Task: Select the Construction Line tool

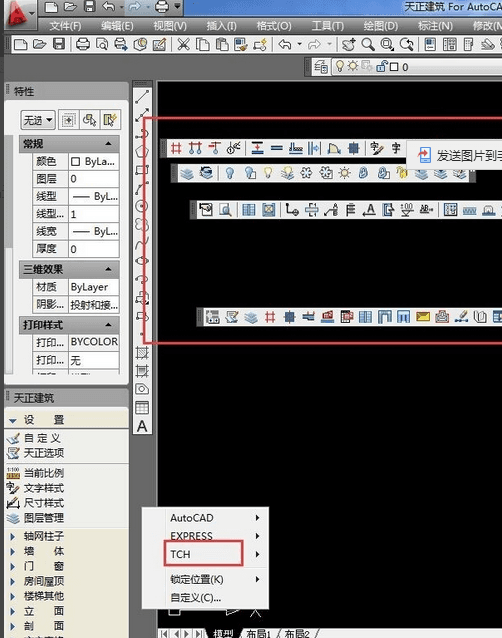Action: (142, 115)
